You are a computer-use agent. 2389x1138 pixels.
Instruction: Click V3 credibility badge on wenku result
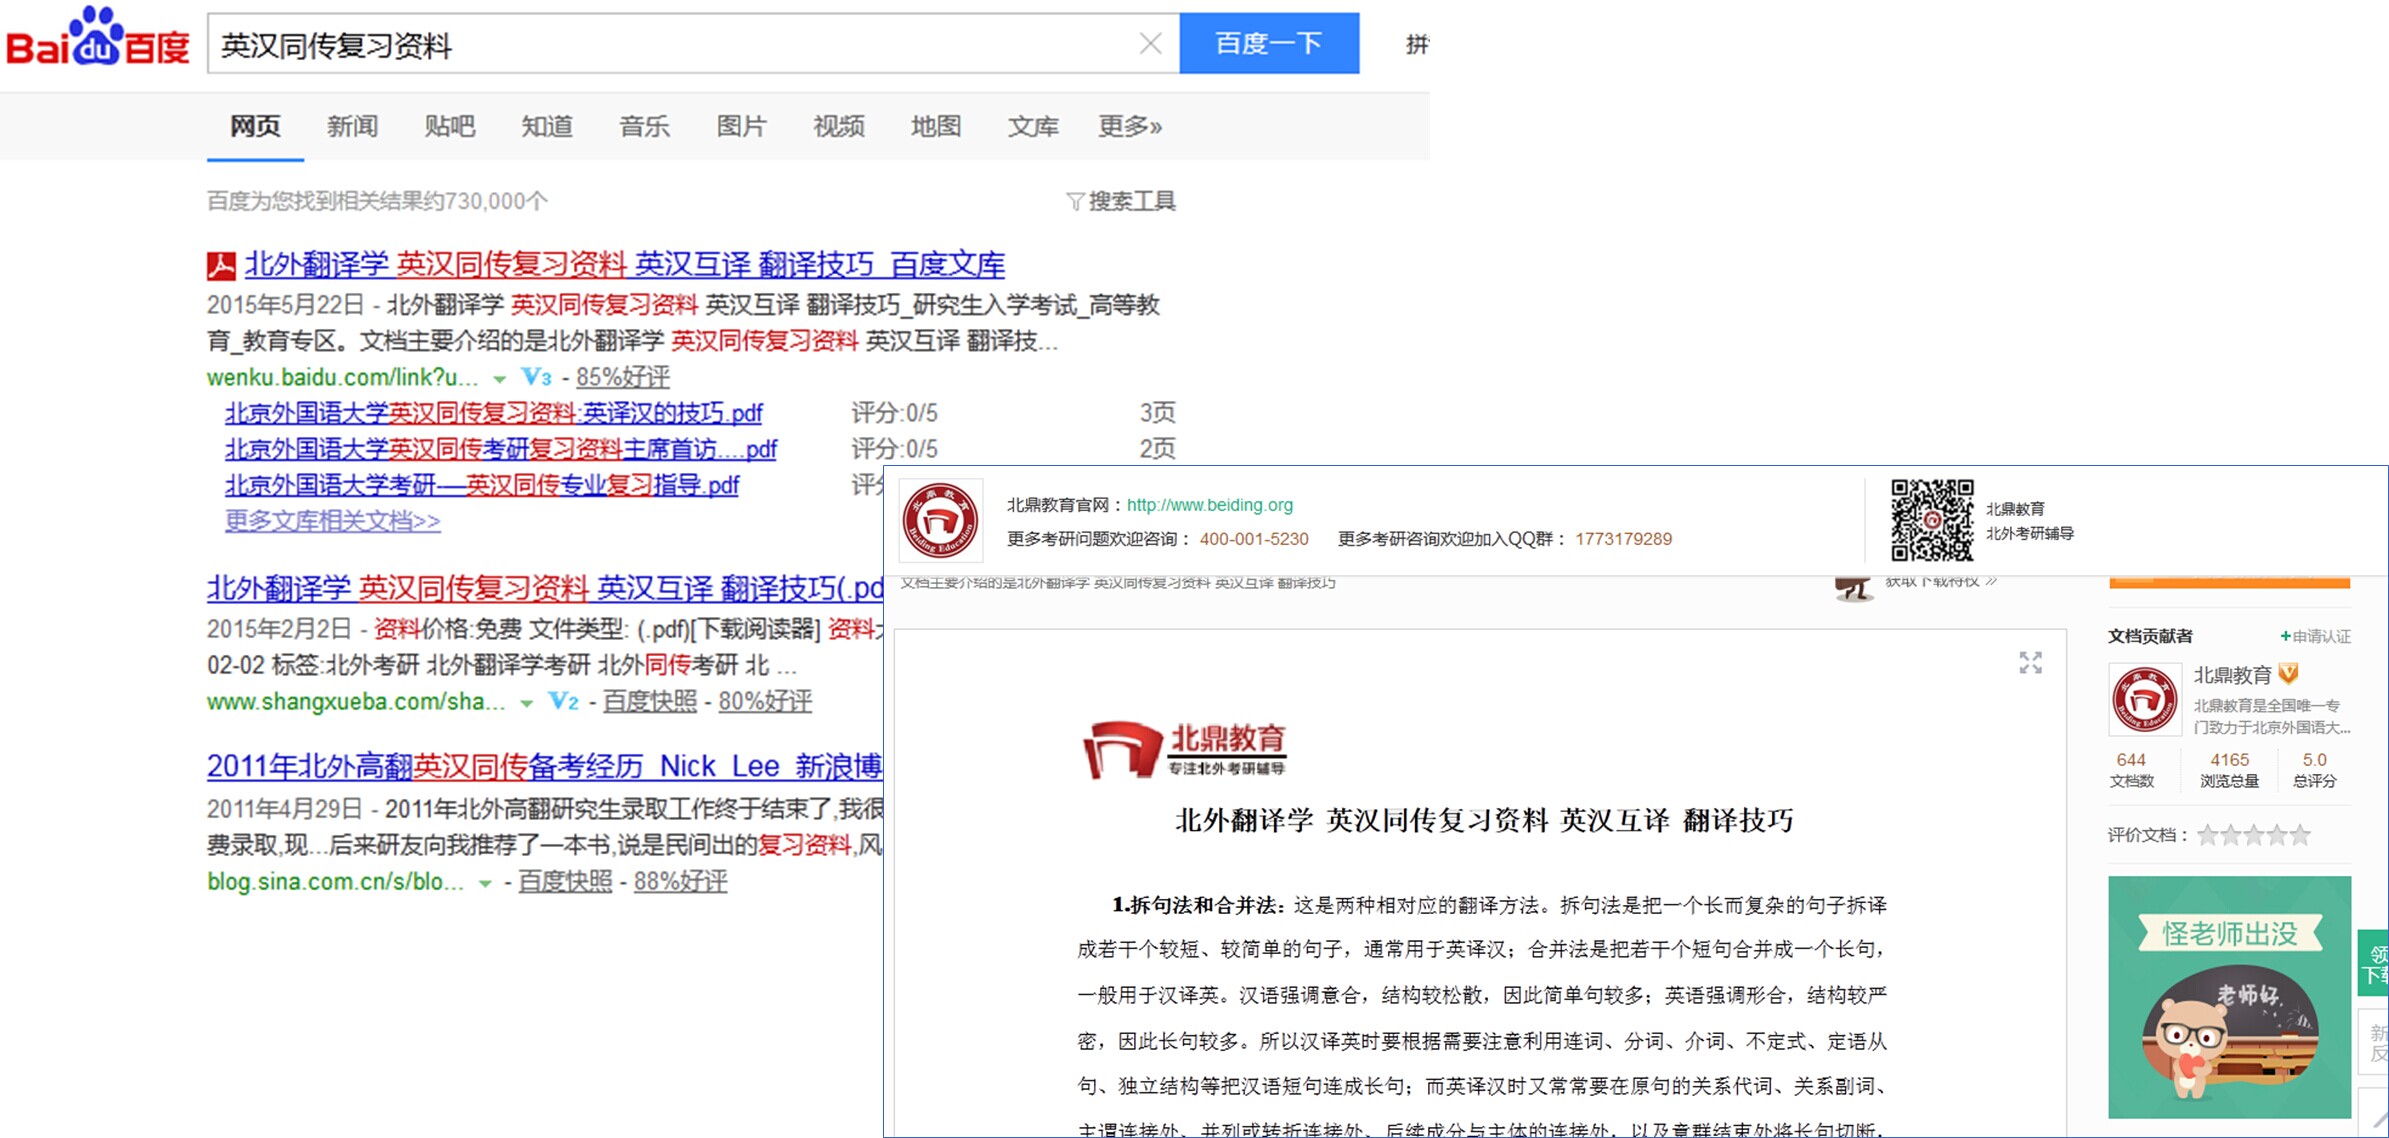536,377
